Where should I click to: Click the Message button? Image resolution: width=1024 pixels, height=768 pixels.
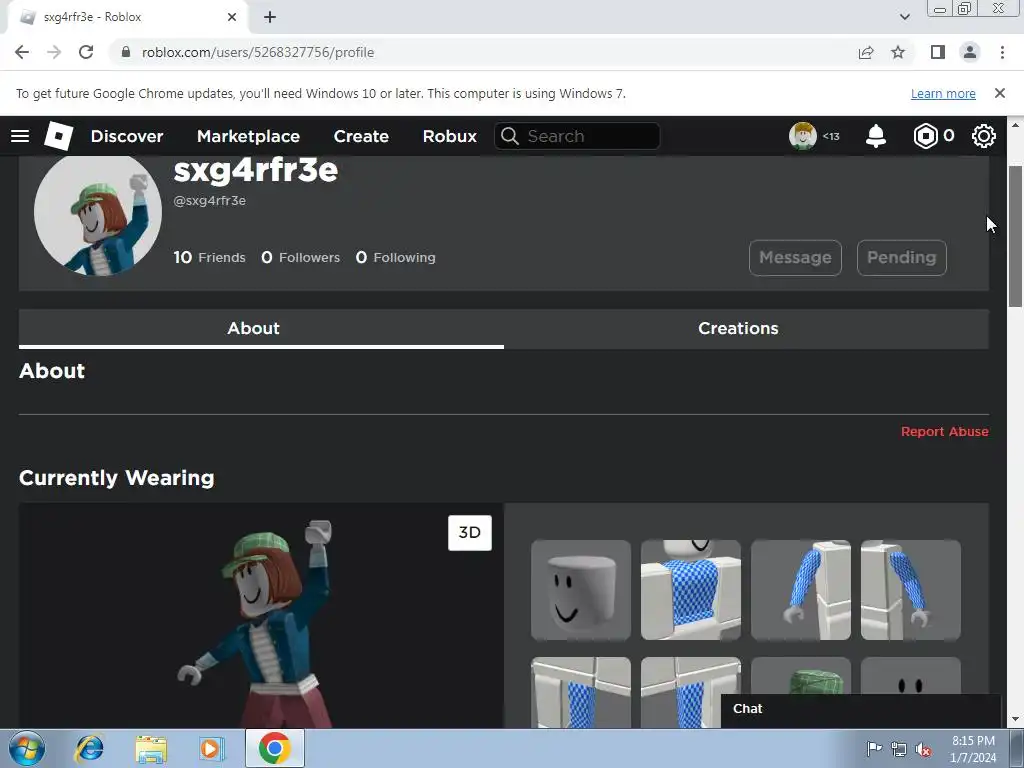pos(795,258)
